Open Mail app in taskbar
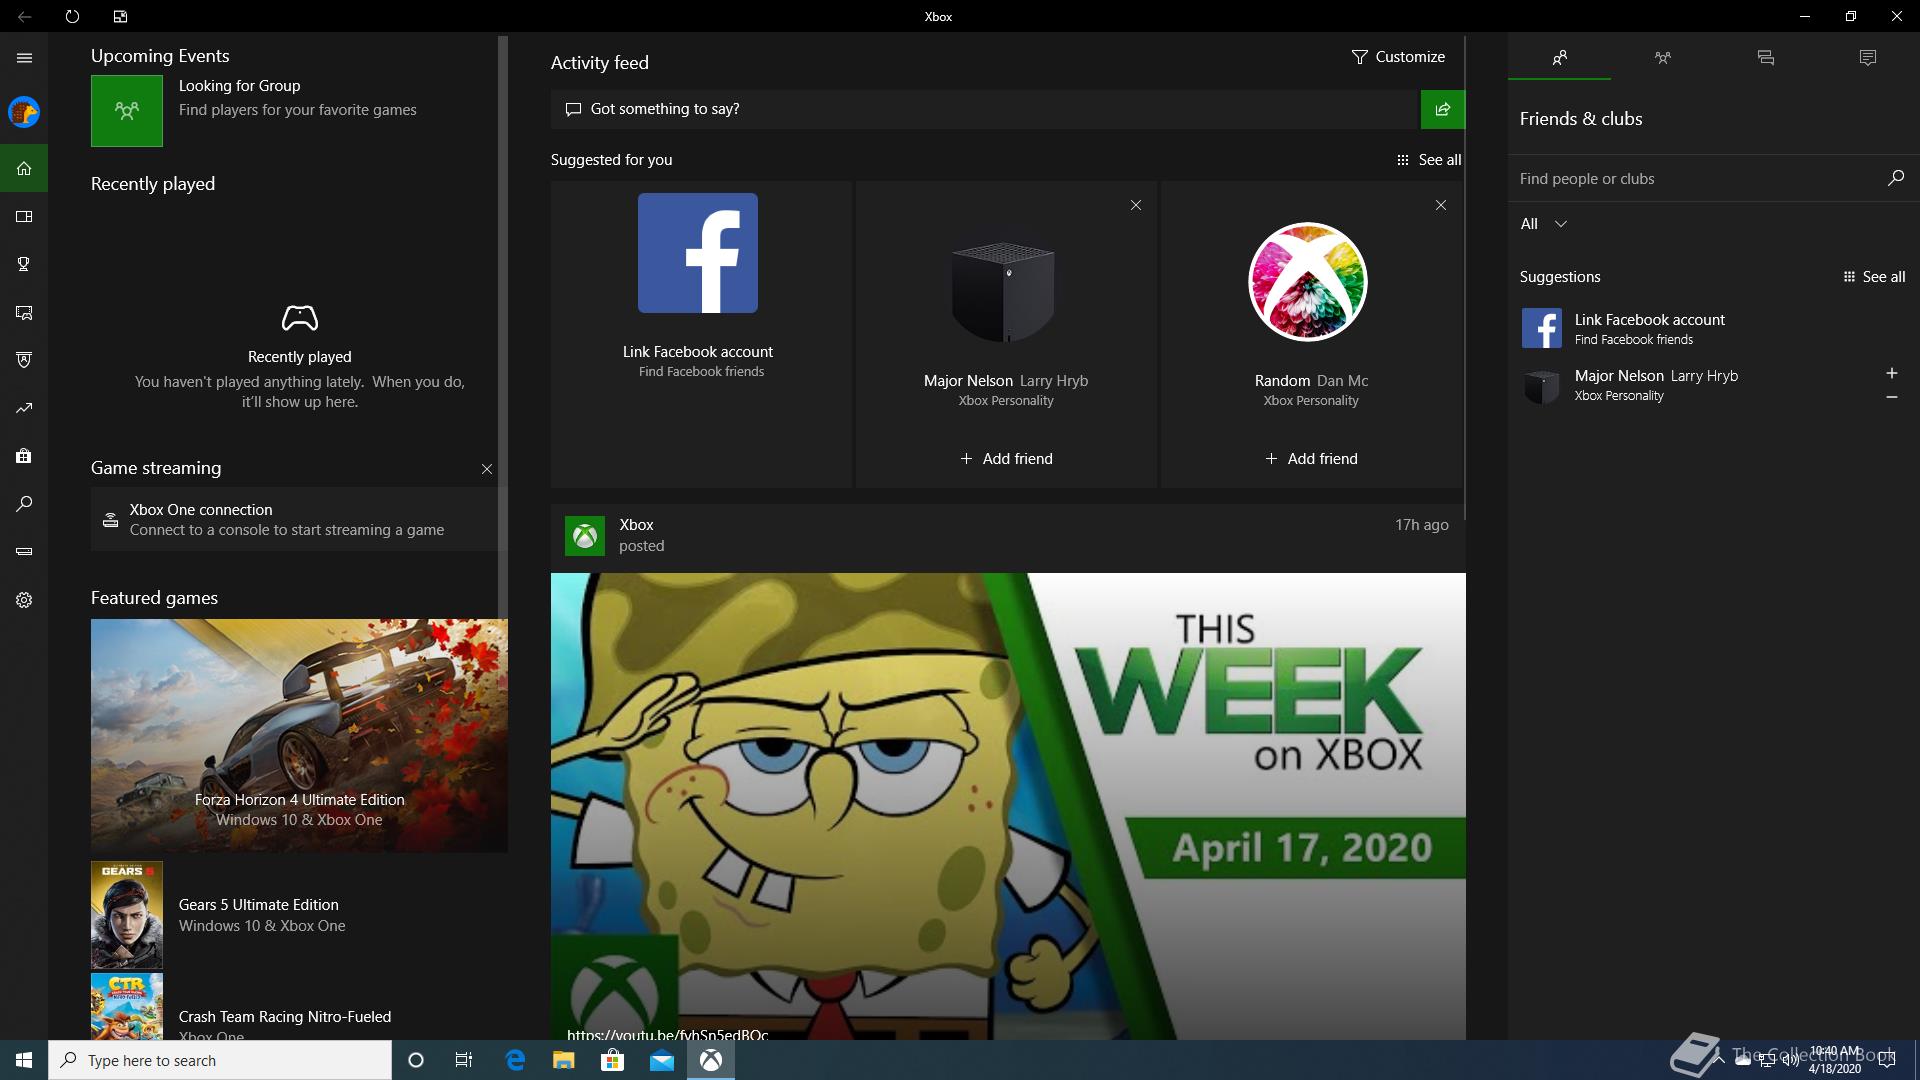1920x1080 pixels. 662,1060
